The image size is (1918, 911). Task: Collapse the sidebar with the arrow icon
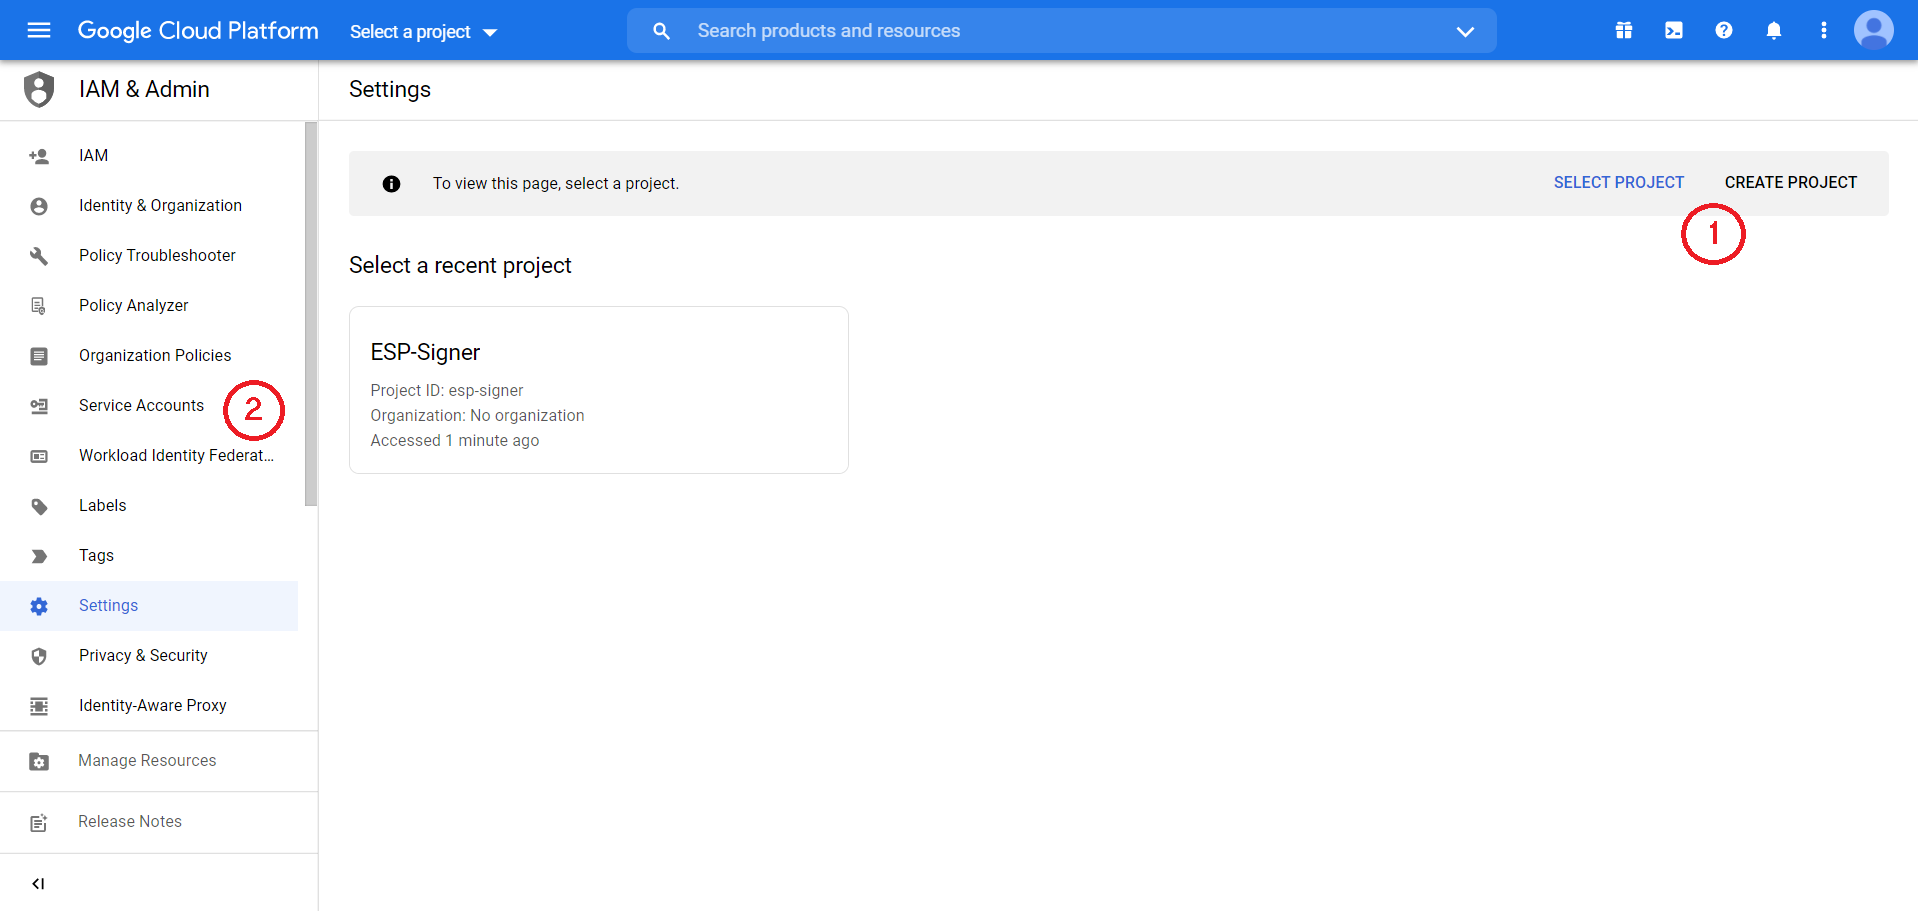(x=38, y=883)
